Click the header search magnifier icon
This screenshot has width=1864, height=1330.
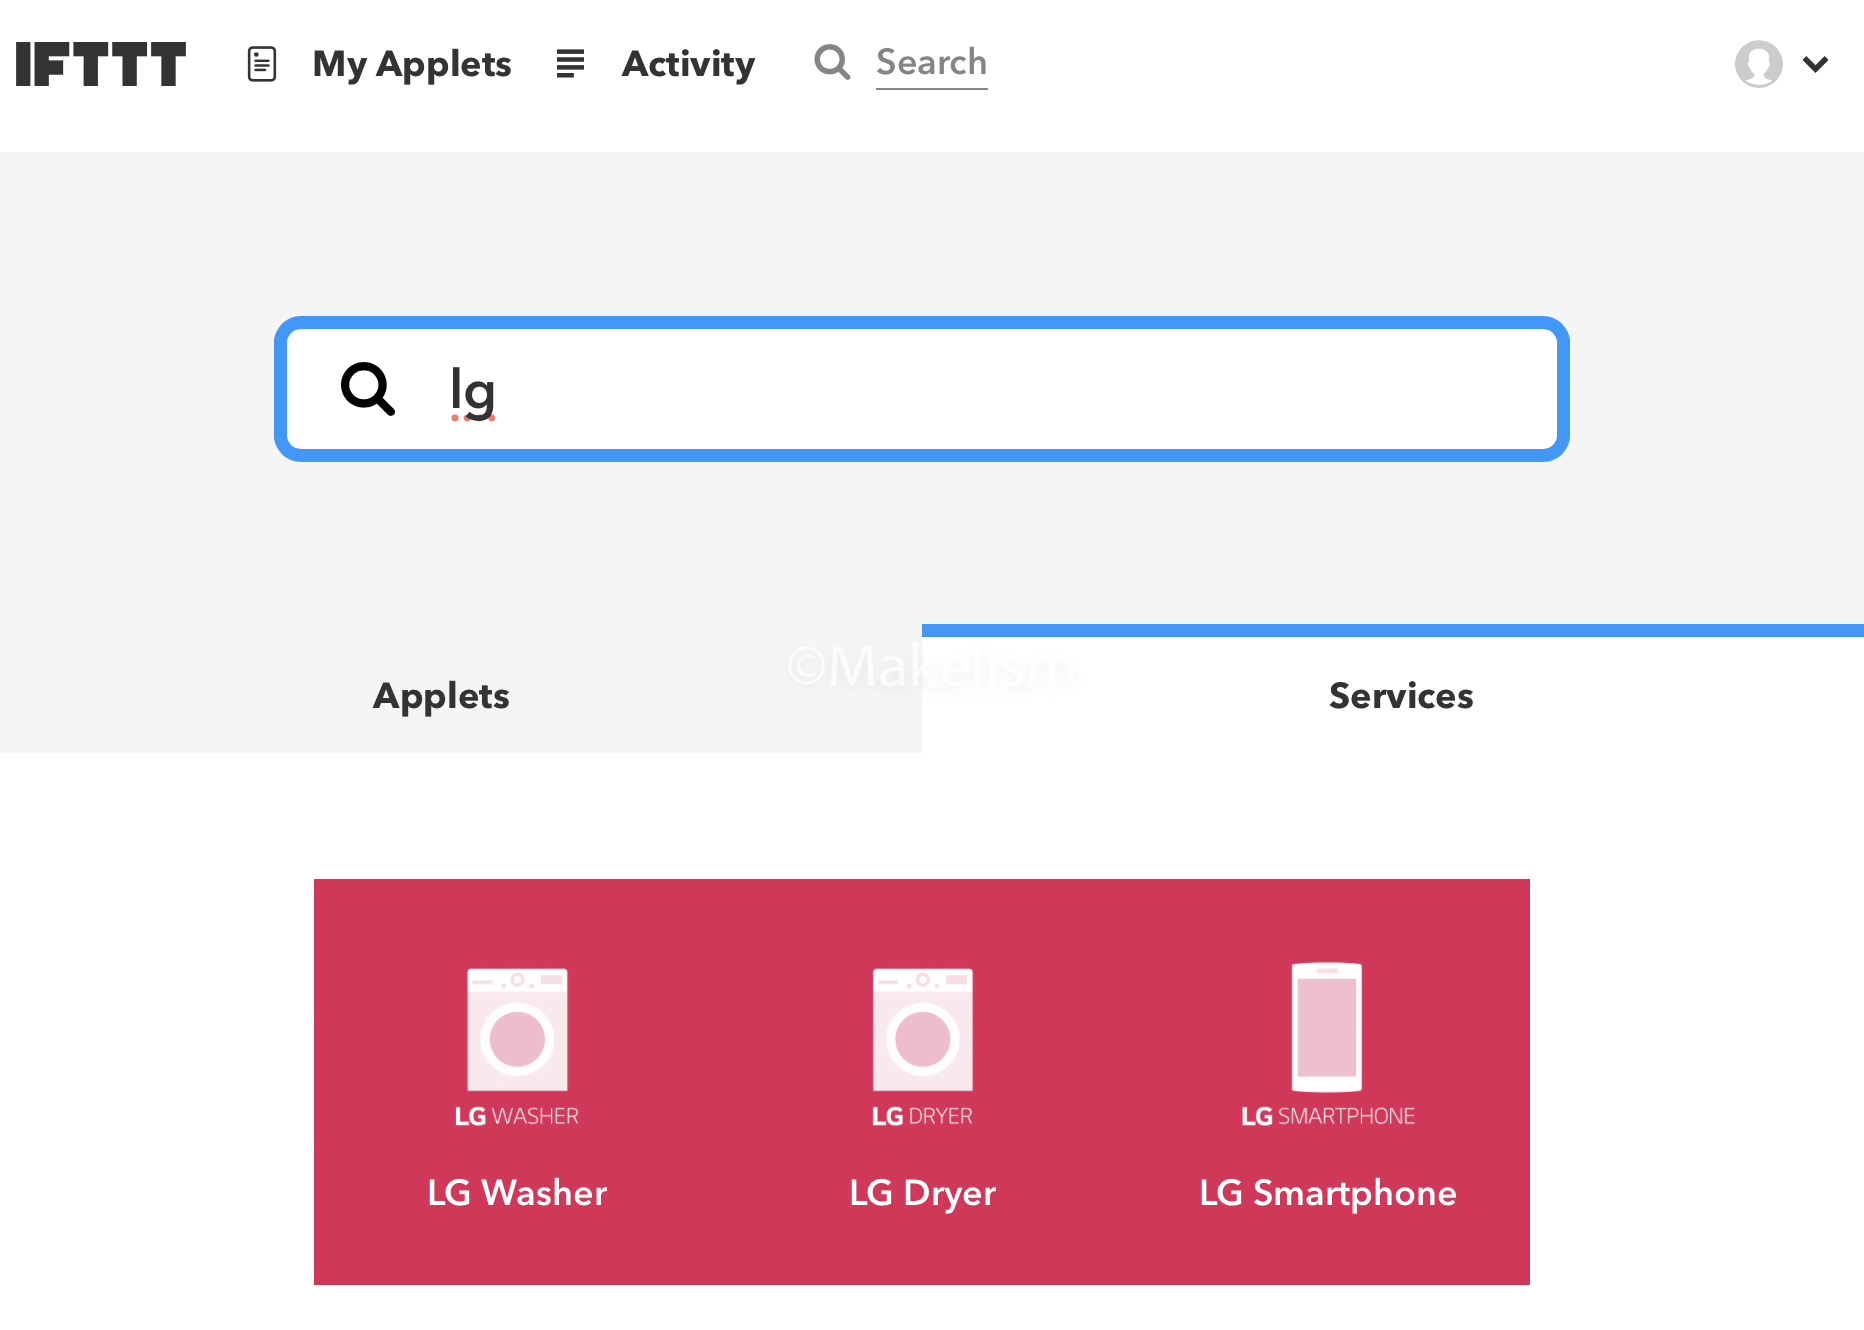pos(832,62)
